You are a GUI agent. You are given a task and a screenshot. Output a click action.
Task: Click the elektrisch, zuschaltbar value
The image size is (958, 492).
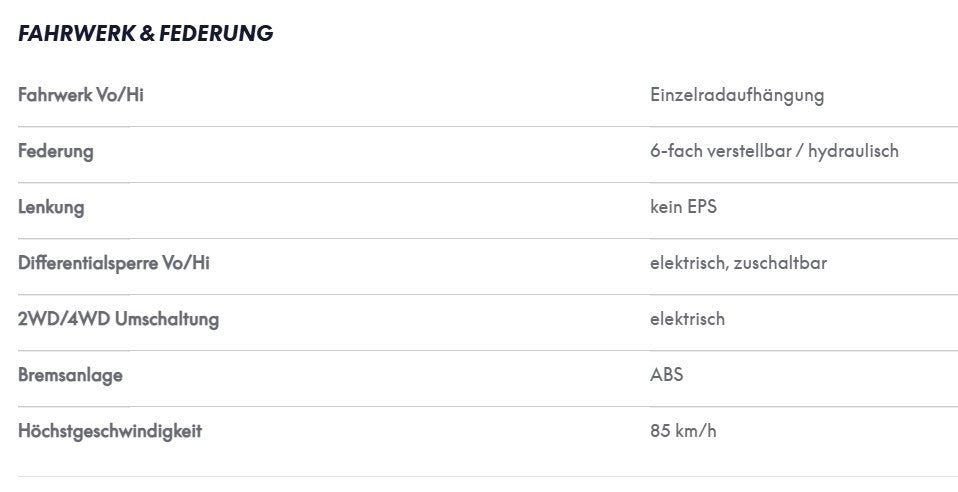click(x=738, y=263)
